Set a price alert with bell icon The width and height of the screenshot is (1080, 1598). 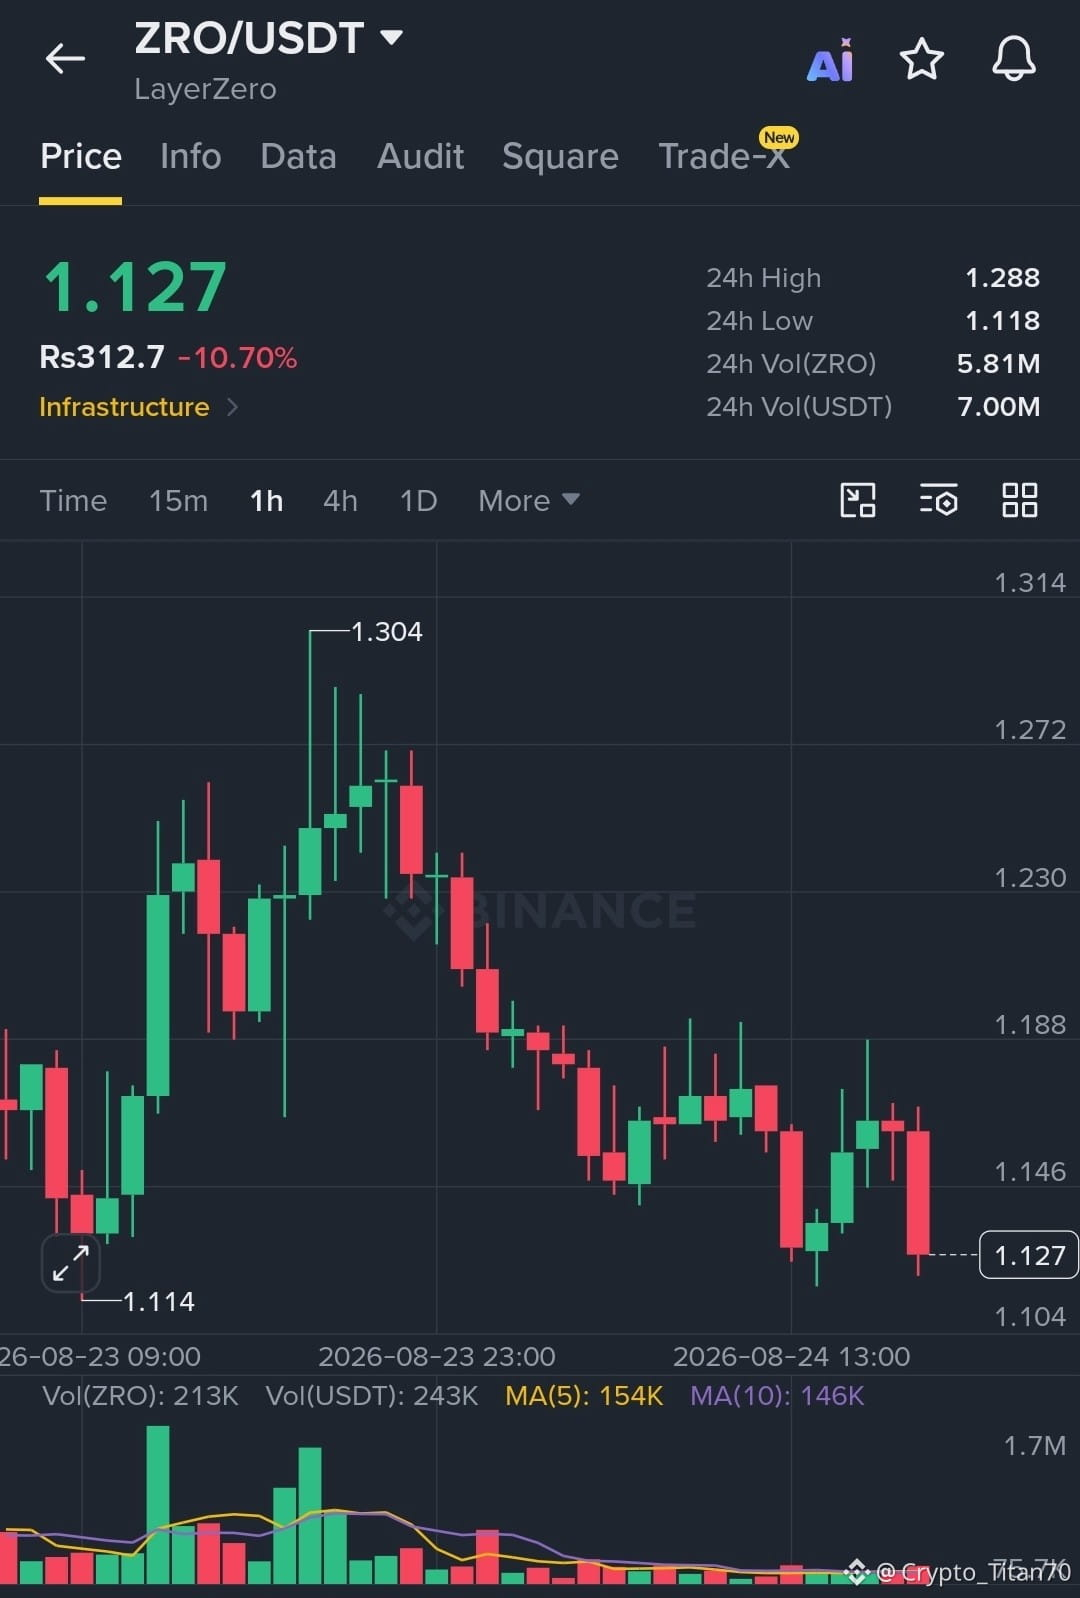point(1014,58)
